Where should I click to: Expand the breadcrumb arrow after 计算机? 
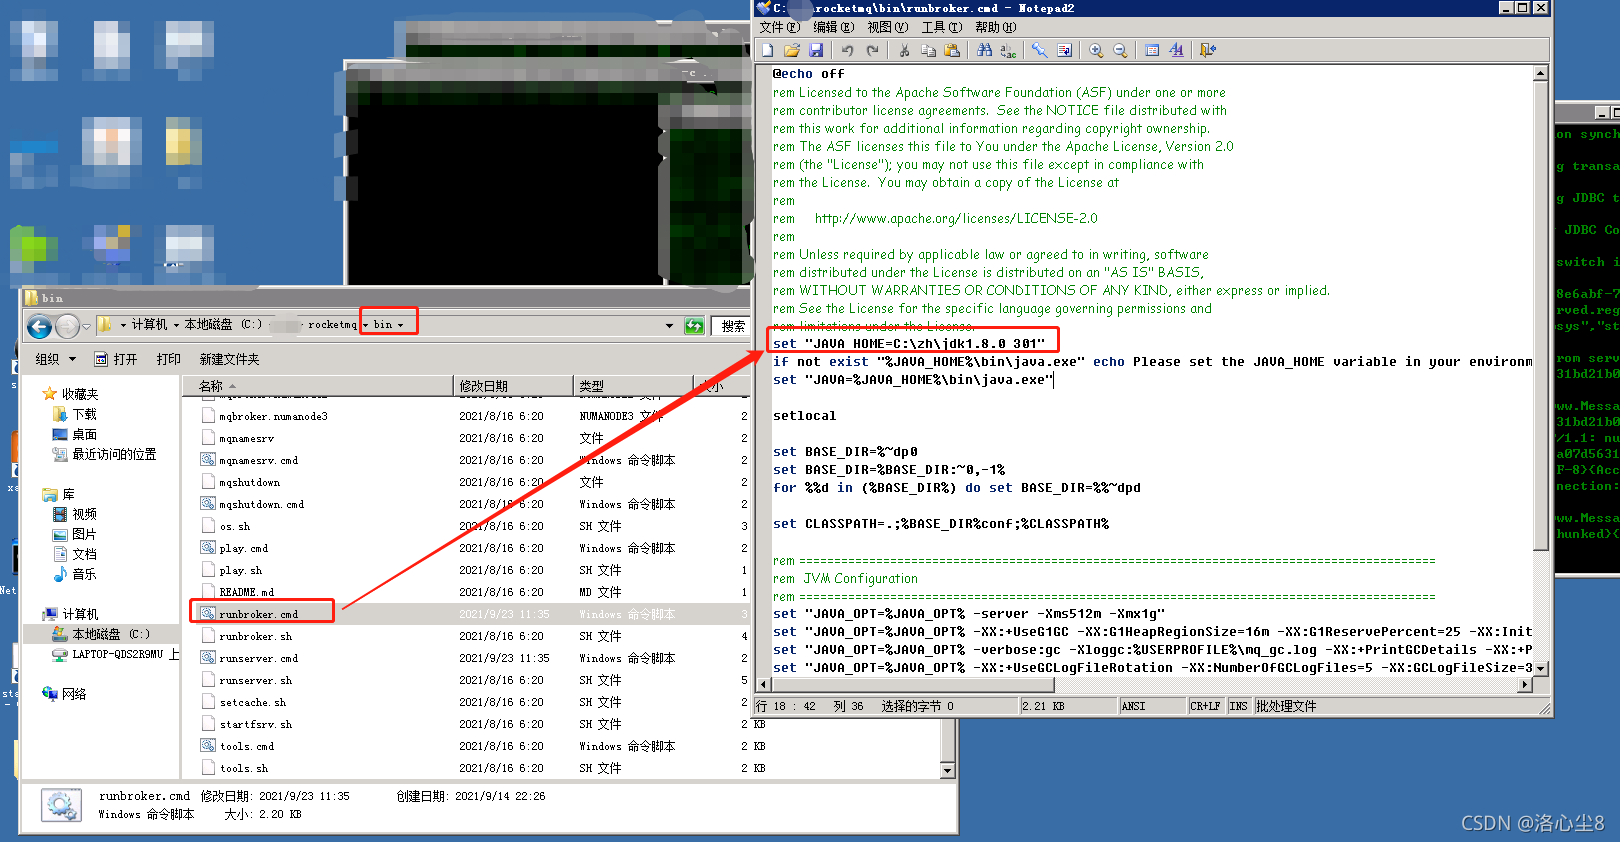tap(176, 325)
